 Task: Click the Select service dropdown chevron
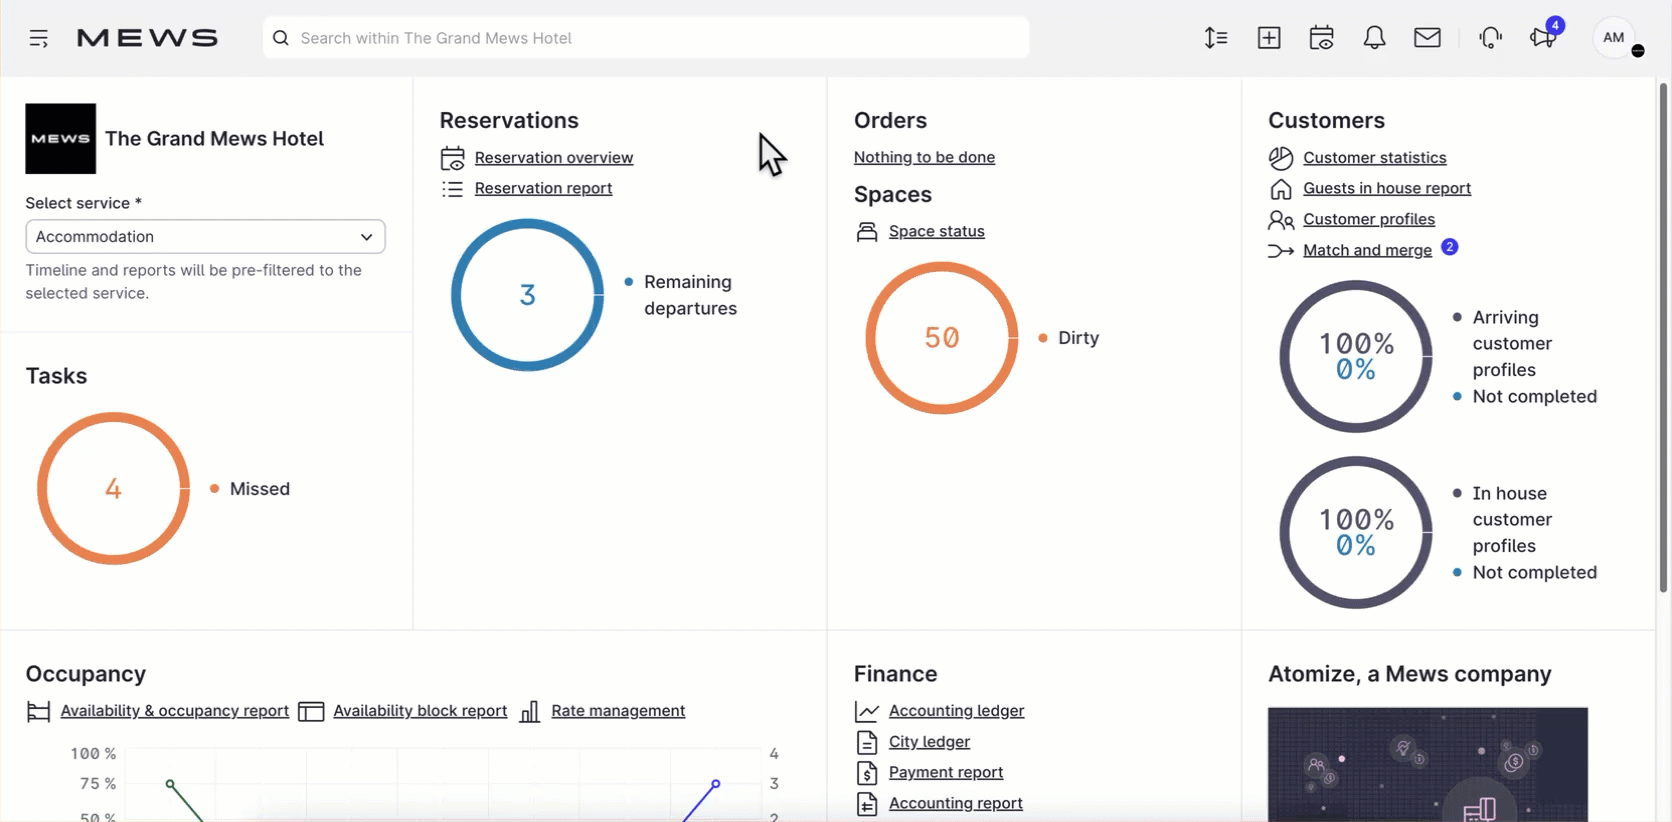pyautogui.click(x=366, y=237)
